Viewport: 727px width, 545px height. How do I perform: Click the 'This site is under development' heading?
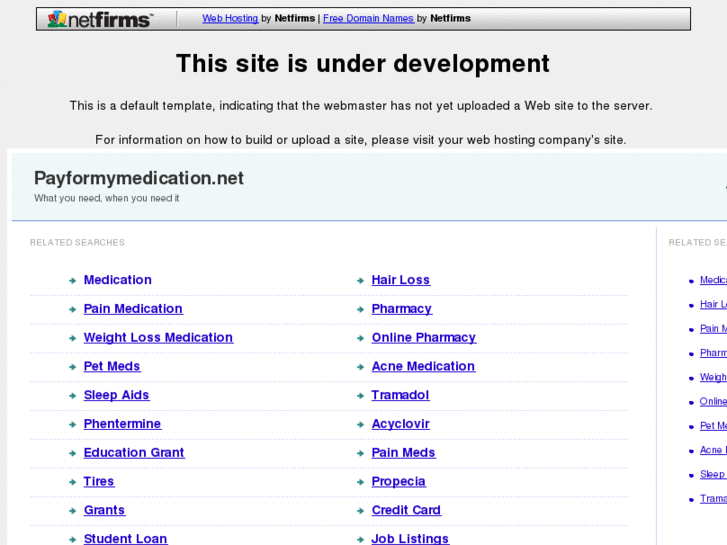coord(363,64)
